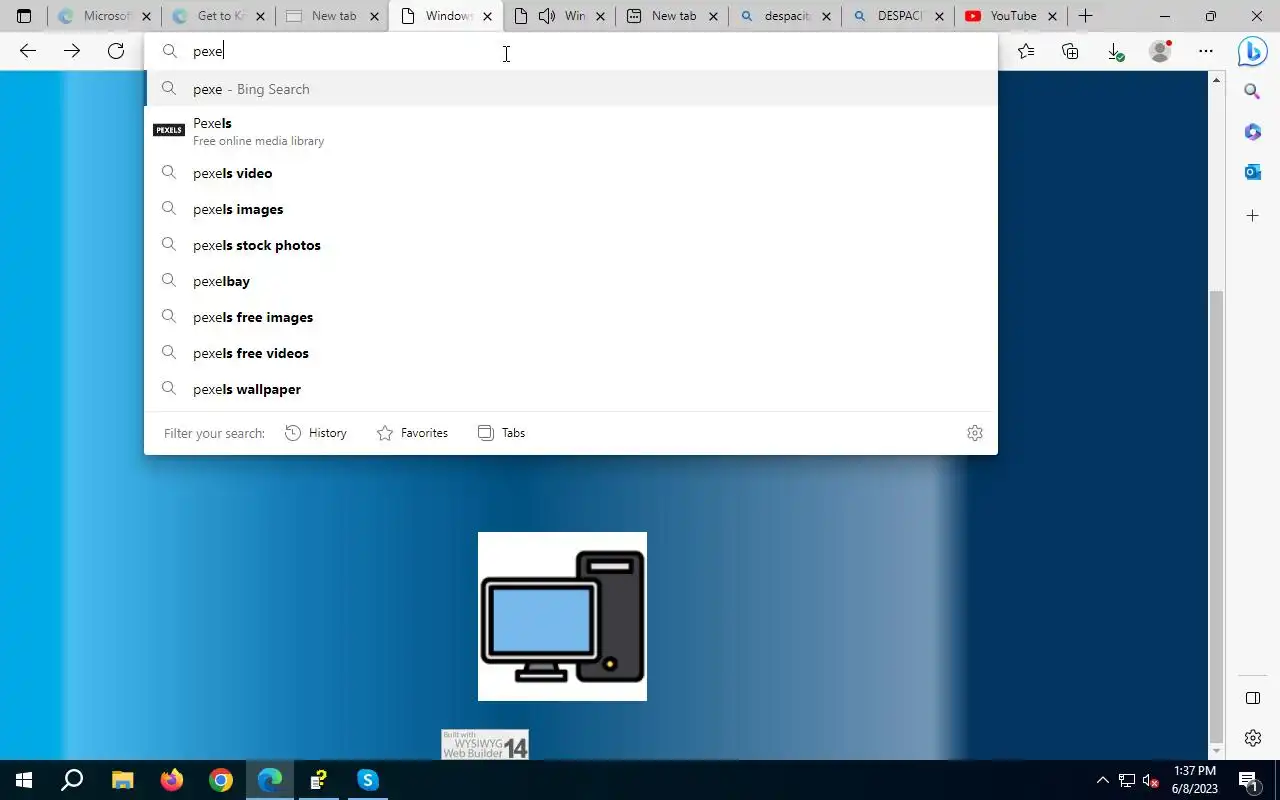
Task: Switch to the second New tab
Action: [672, 16]
